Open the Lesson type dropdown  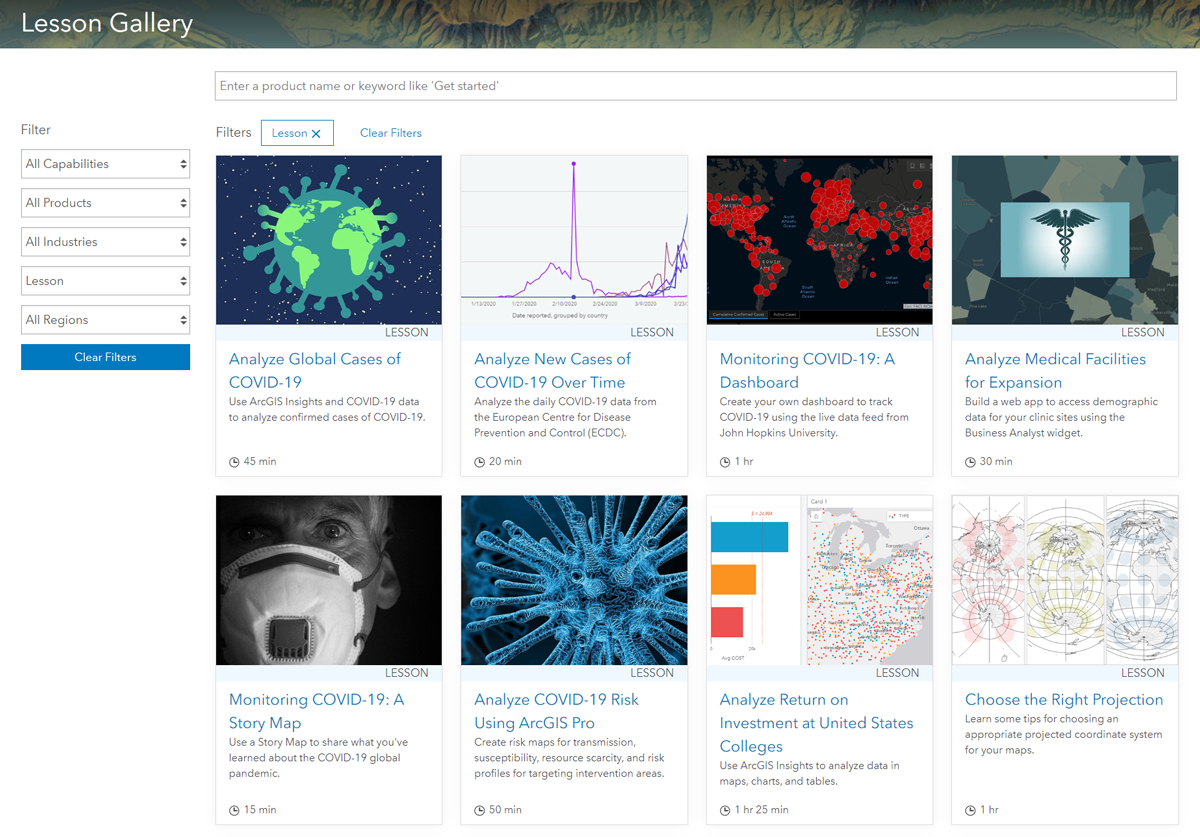(105, 281)
